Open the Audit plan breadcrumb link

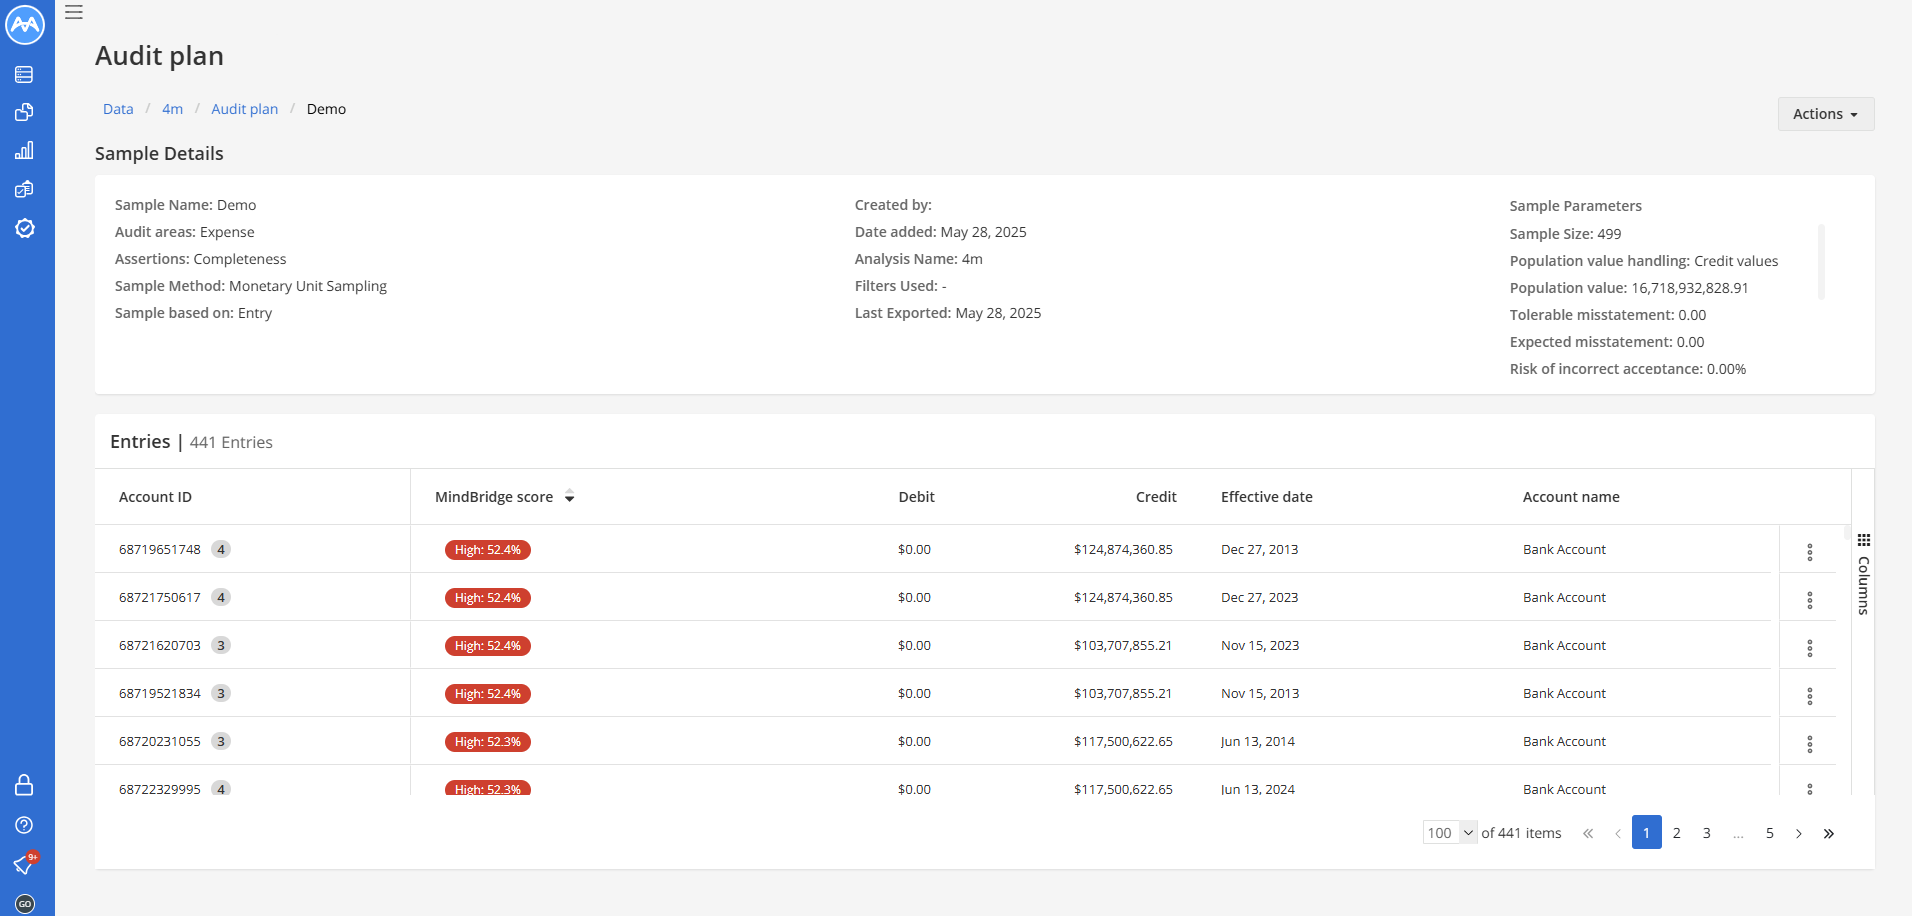(244, 108)
